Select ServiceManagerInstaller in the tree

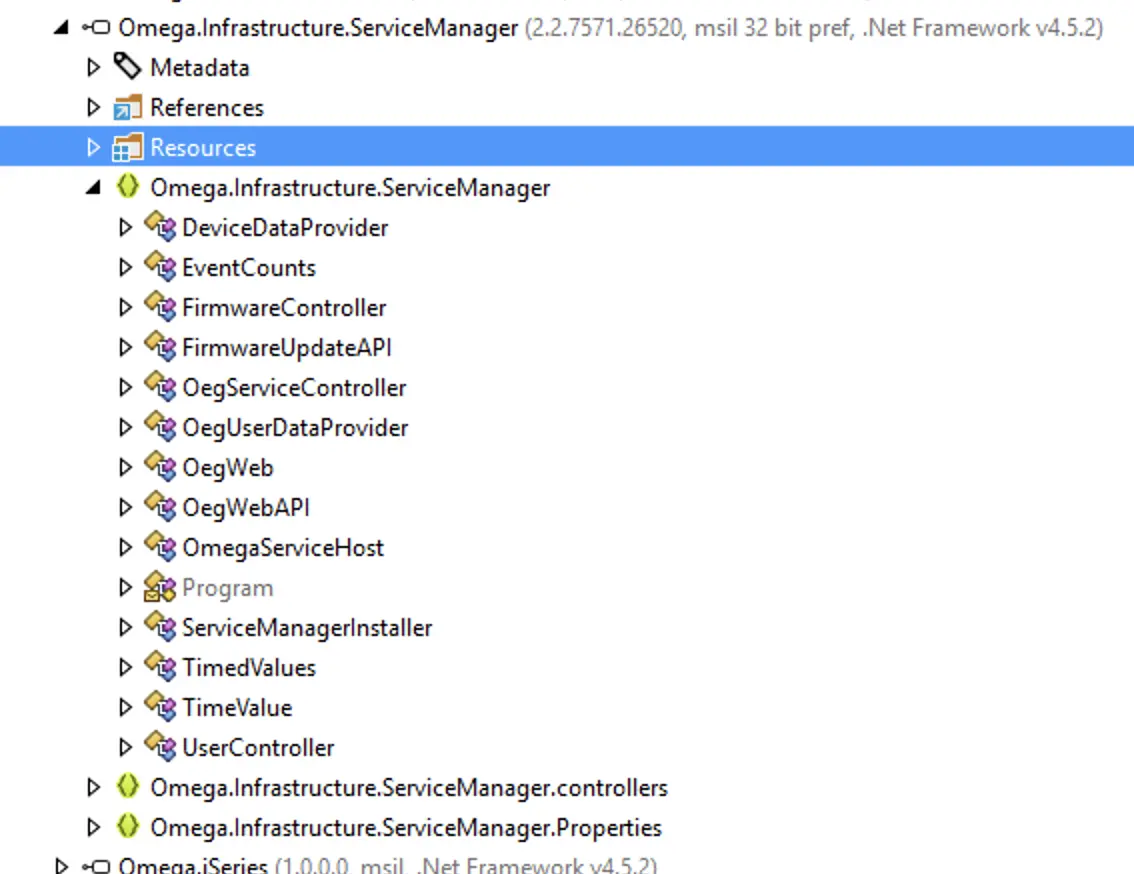(306, 628)
